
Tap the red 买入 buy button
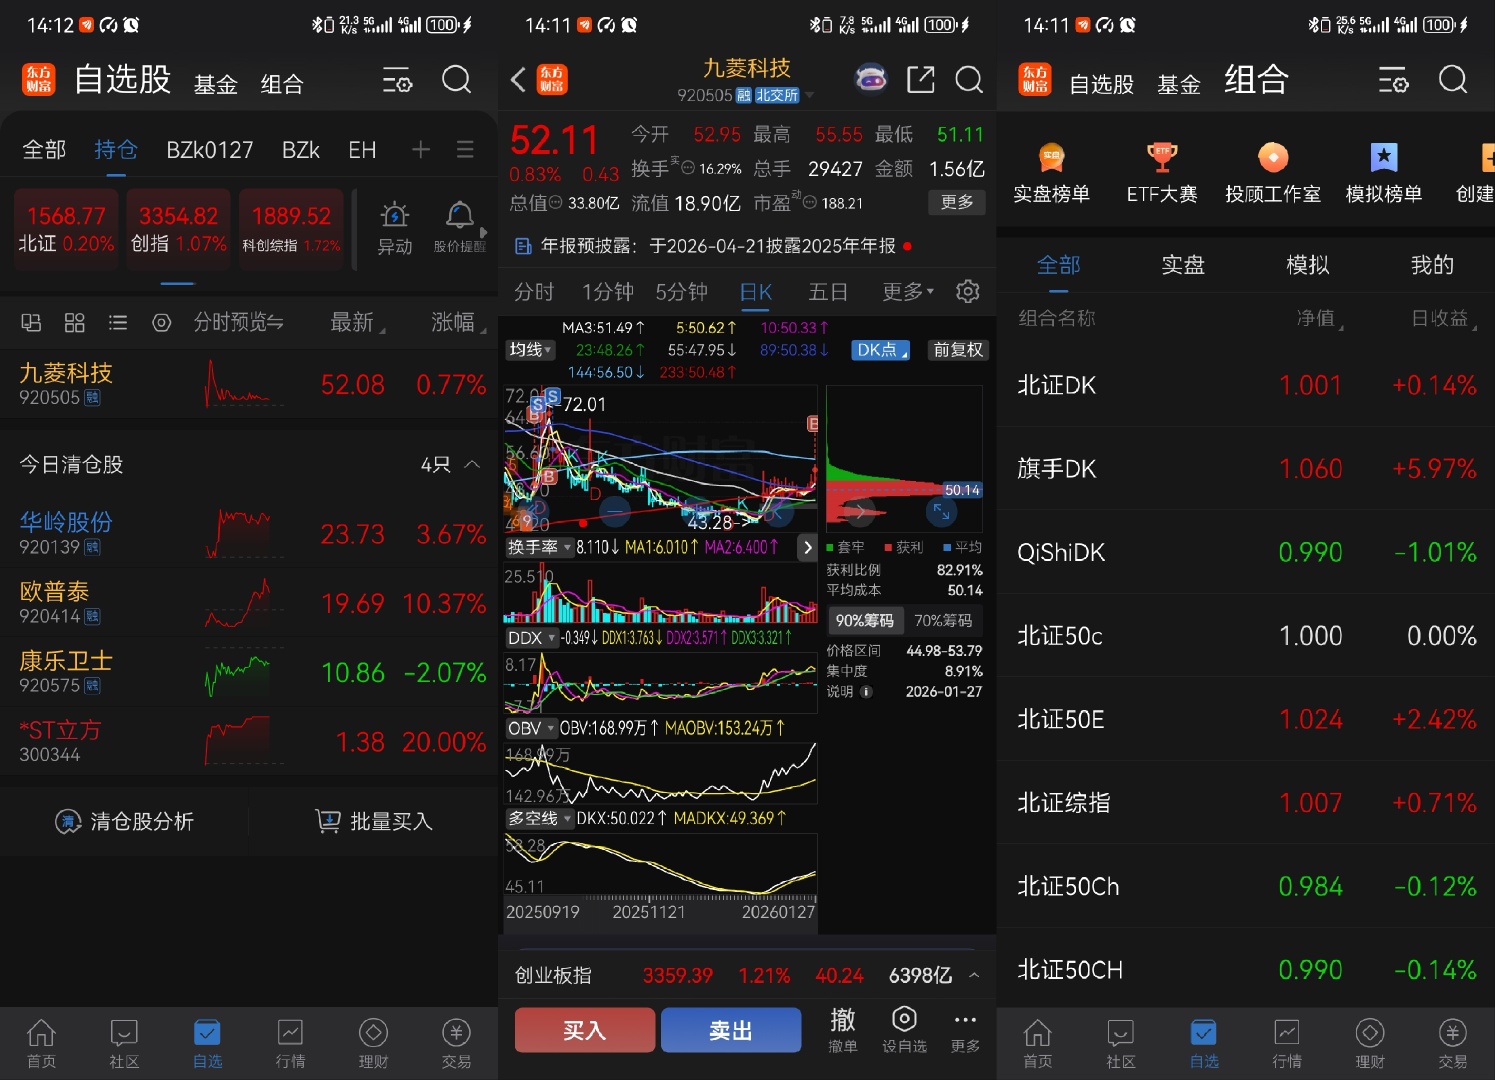(585, 1030)
